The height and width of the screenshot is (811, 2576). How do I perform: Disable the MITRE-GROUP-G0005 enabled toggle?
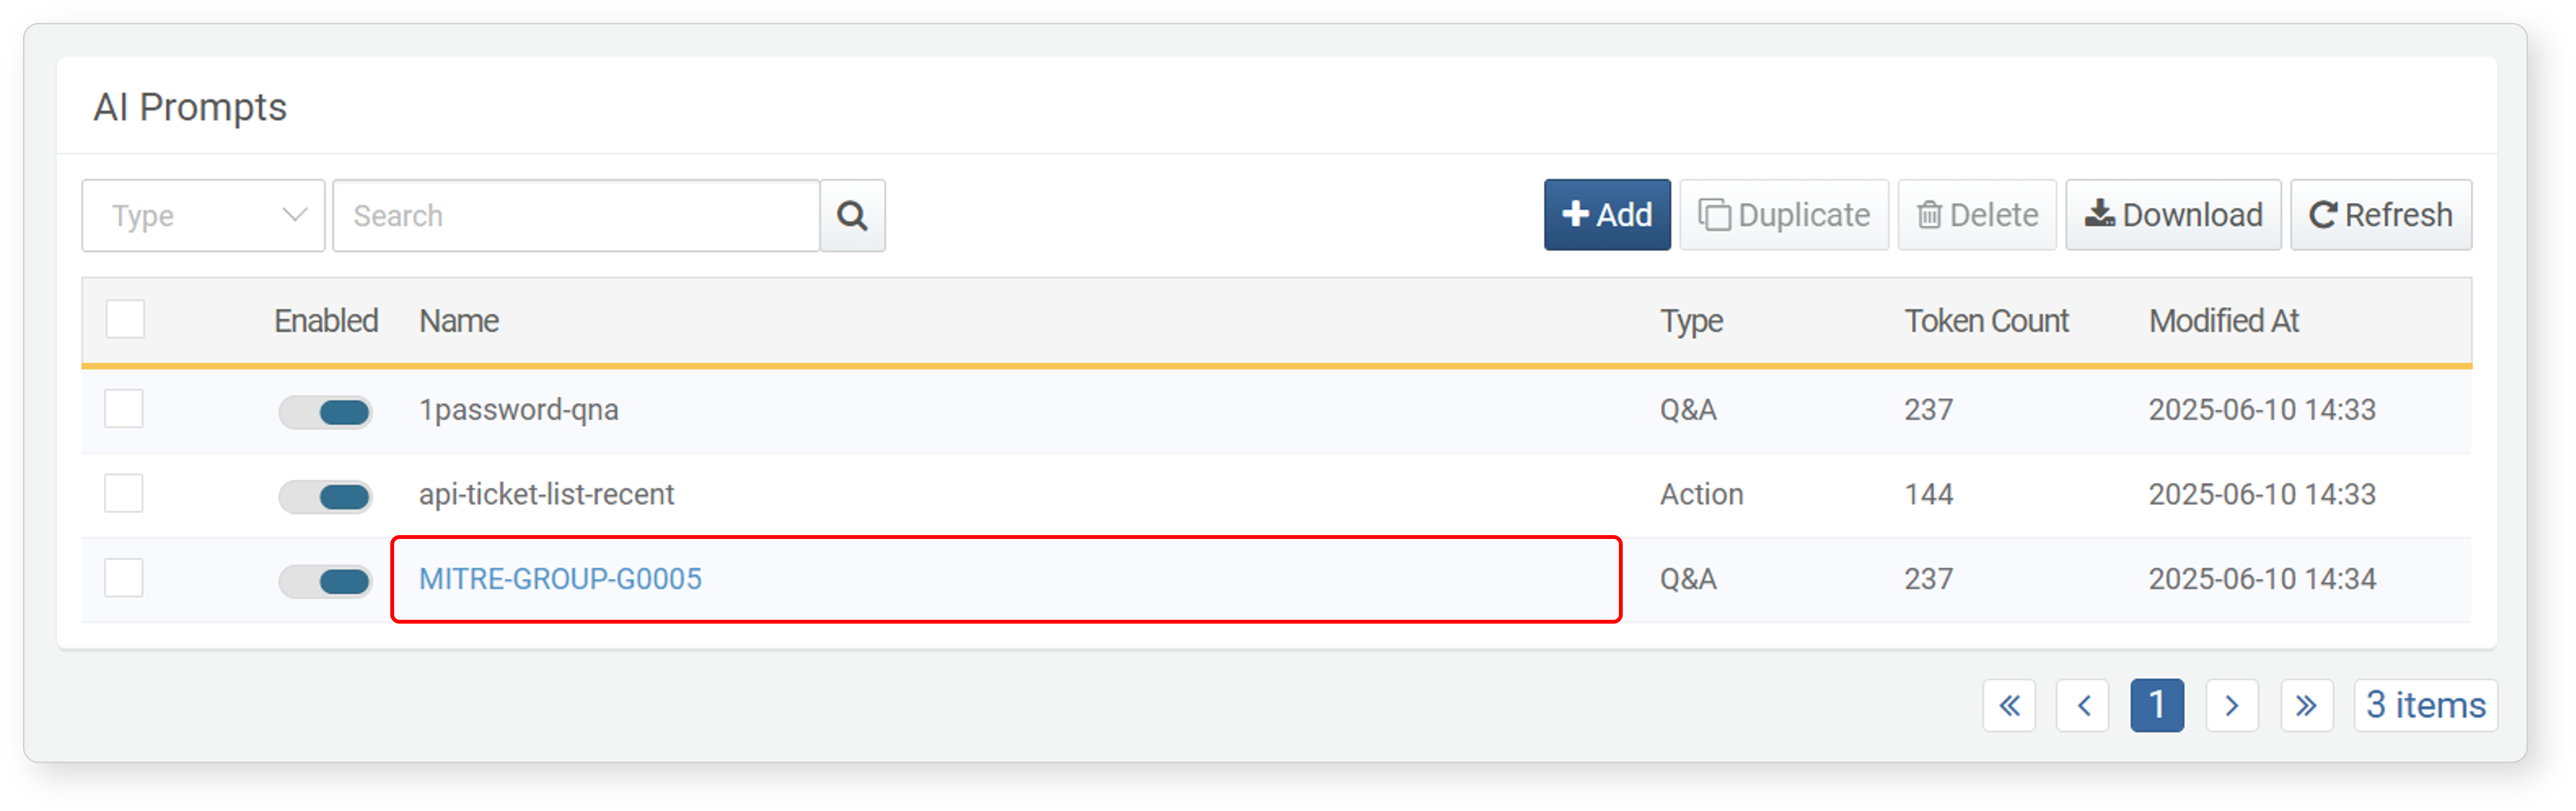point(325,581)
